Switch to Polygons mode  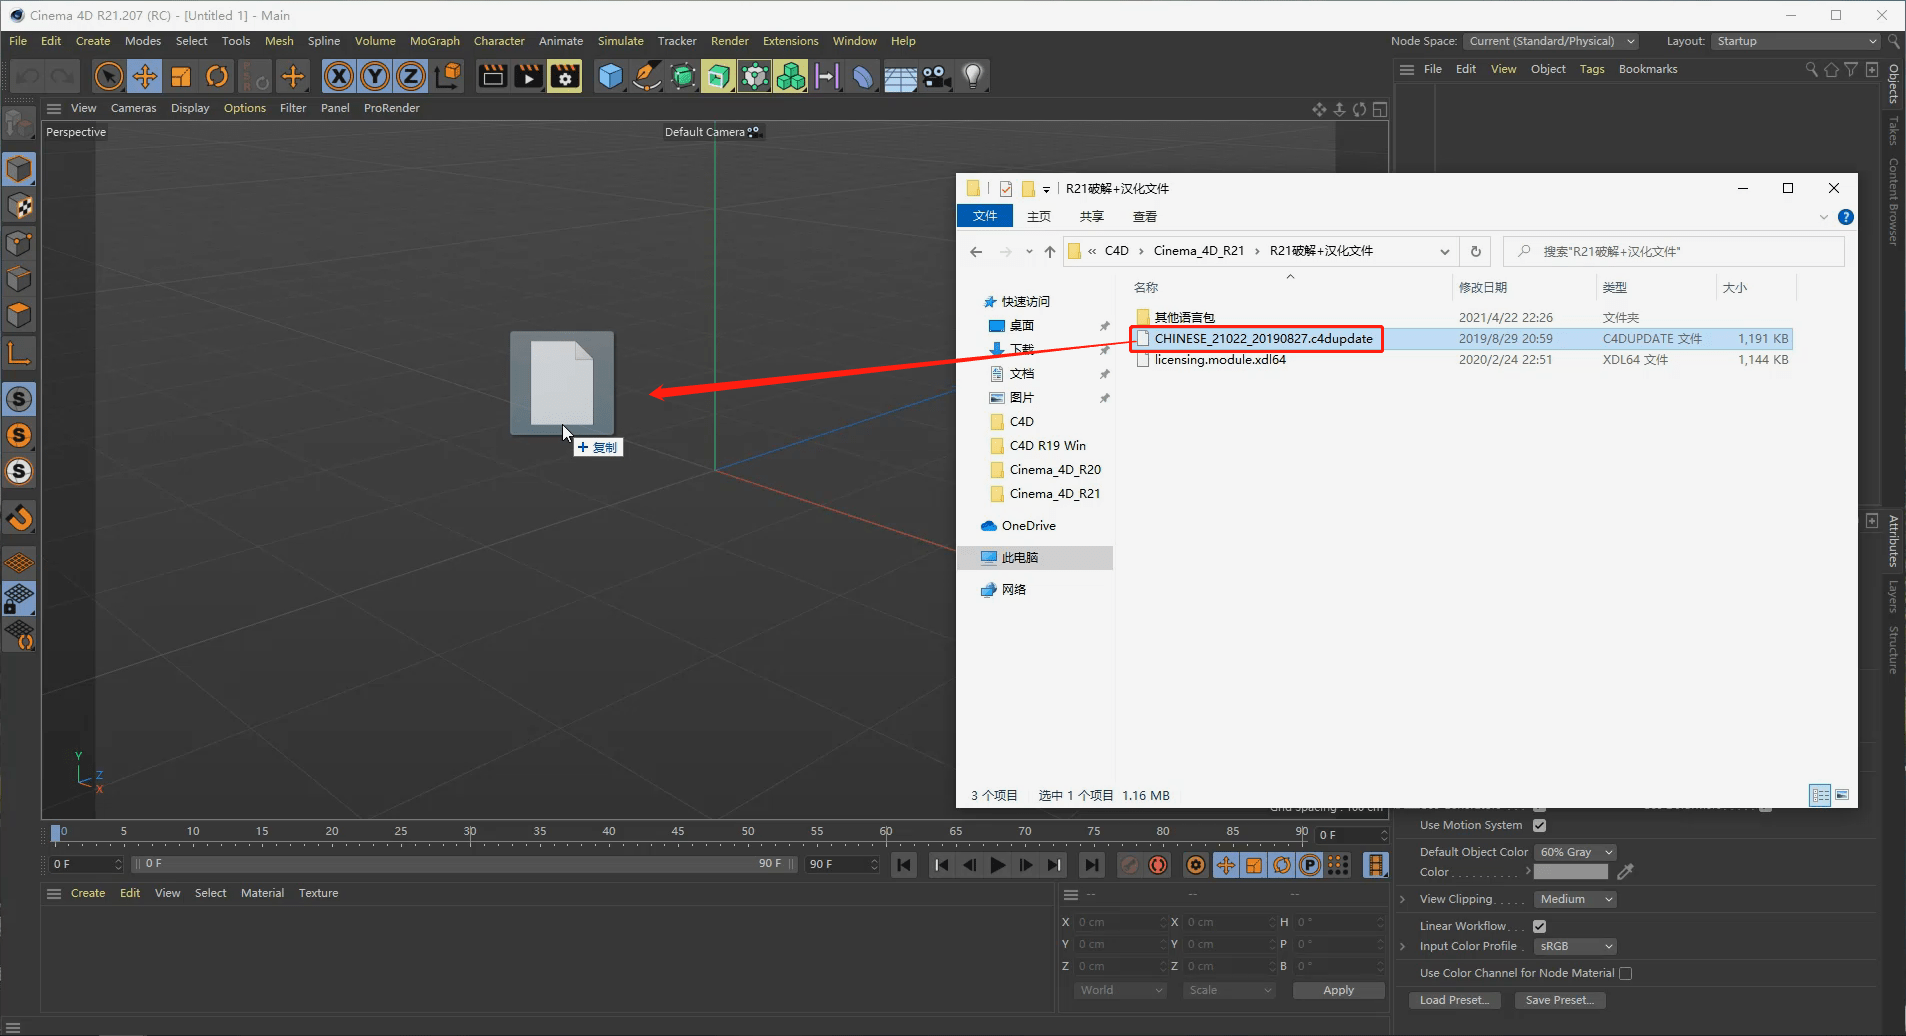coord(19,315)
